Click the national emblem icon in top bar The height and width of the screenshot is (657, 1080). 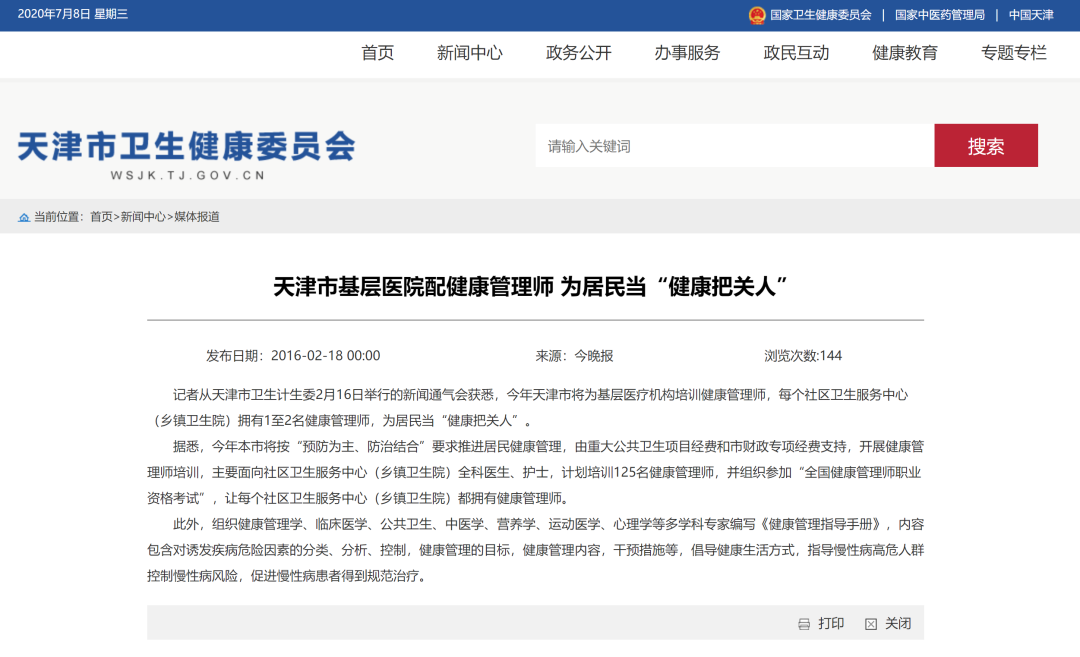click(x=757, y=15)
